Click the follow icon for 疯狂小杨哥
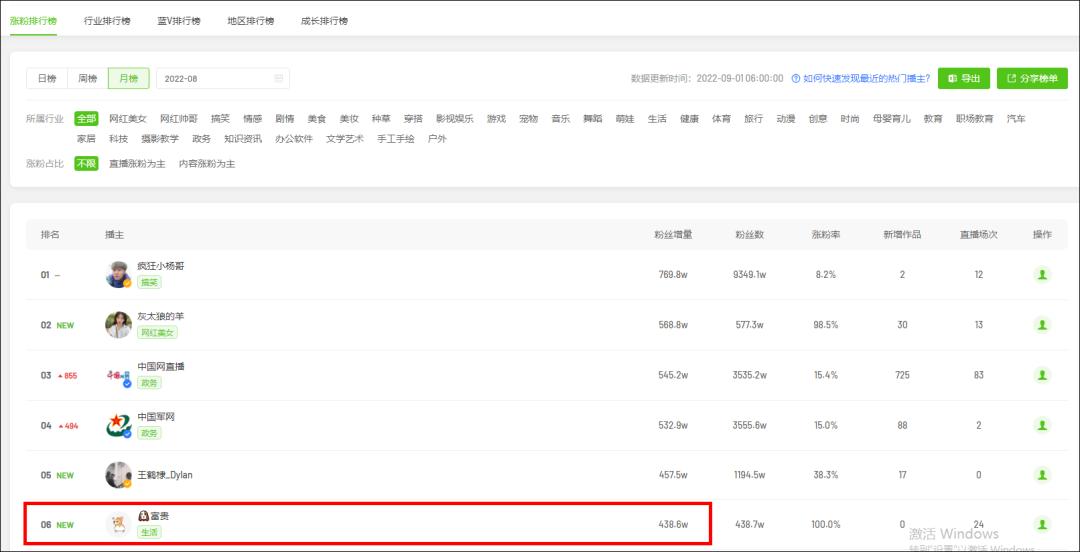Screen dimensions: 1080x552 point(1042,275)
